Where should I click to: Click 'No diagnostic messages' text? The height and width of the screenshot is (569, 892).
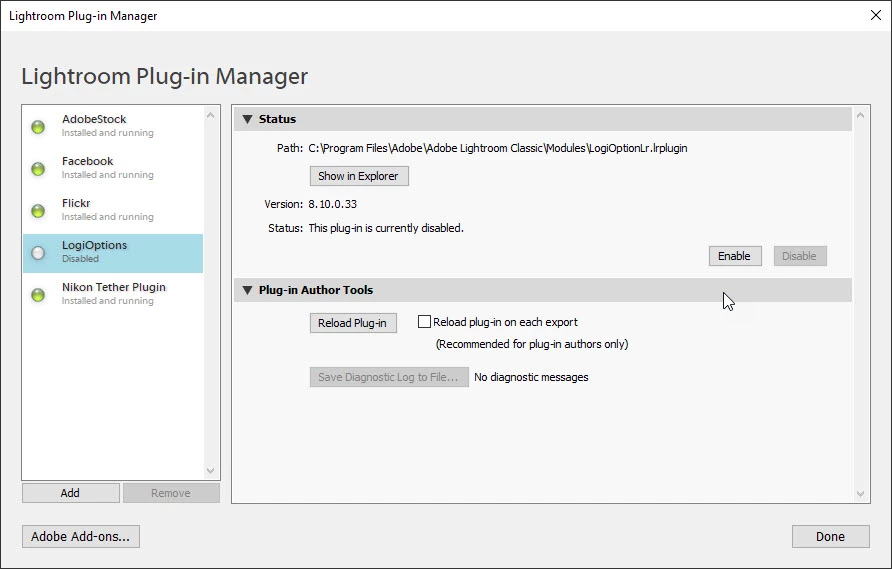(531, 377)
